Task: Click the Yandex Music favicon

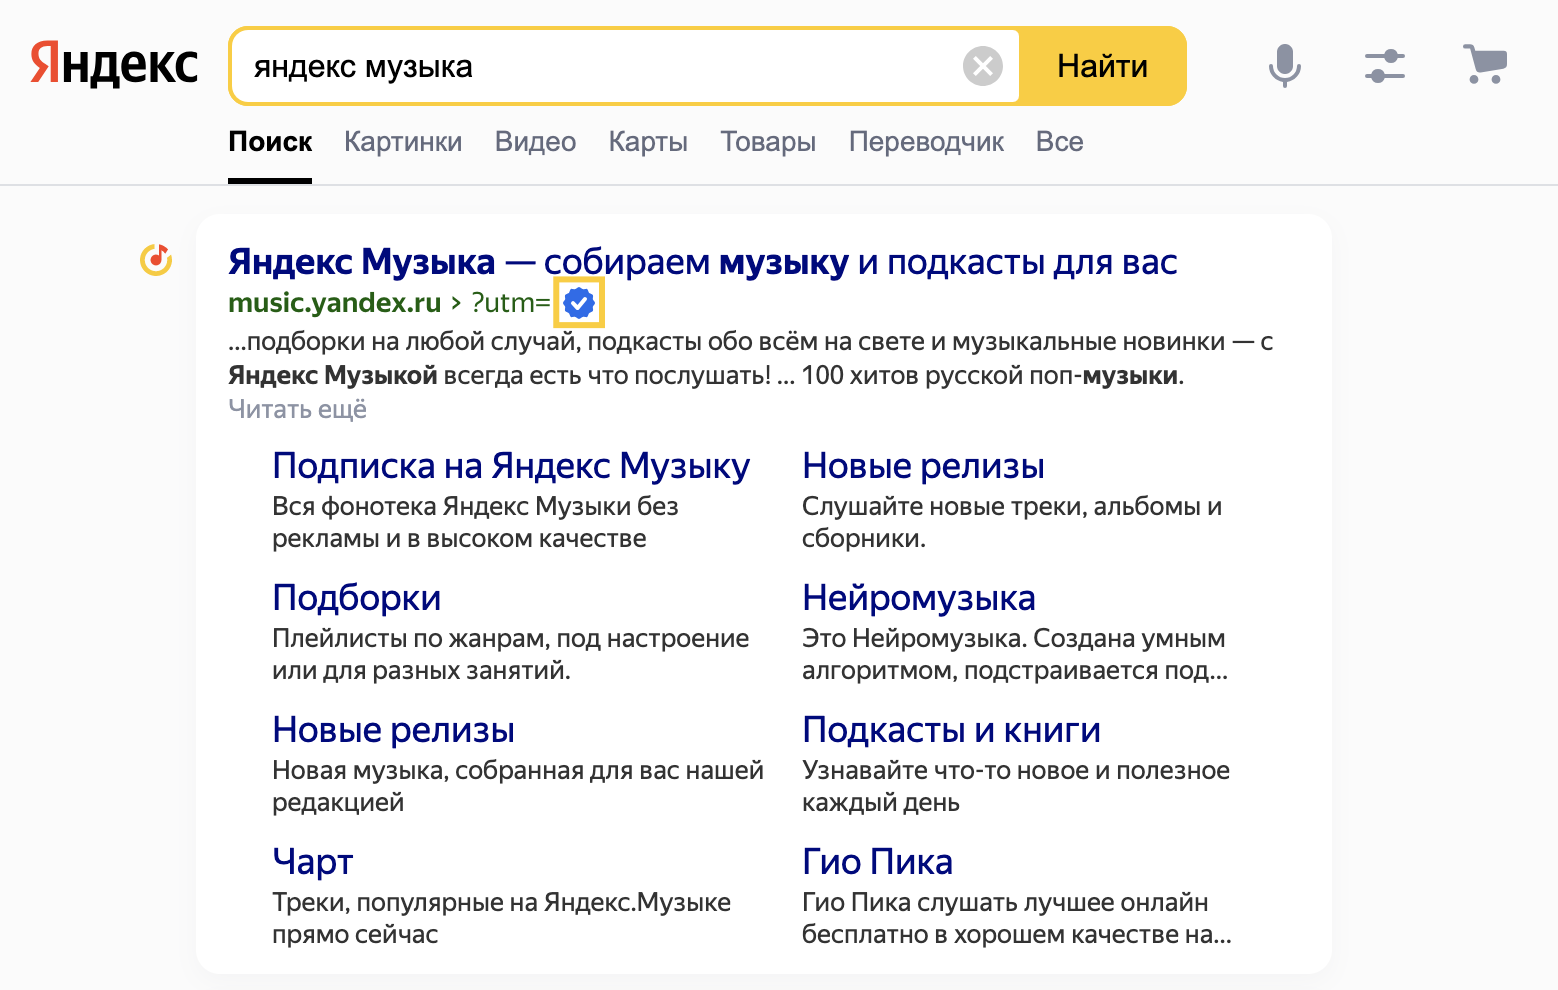Action: pos(156,260)
